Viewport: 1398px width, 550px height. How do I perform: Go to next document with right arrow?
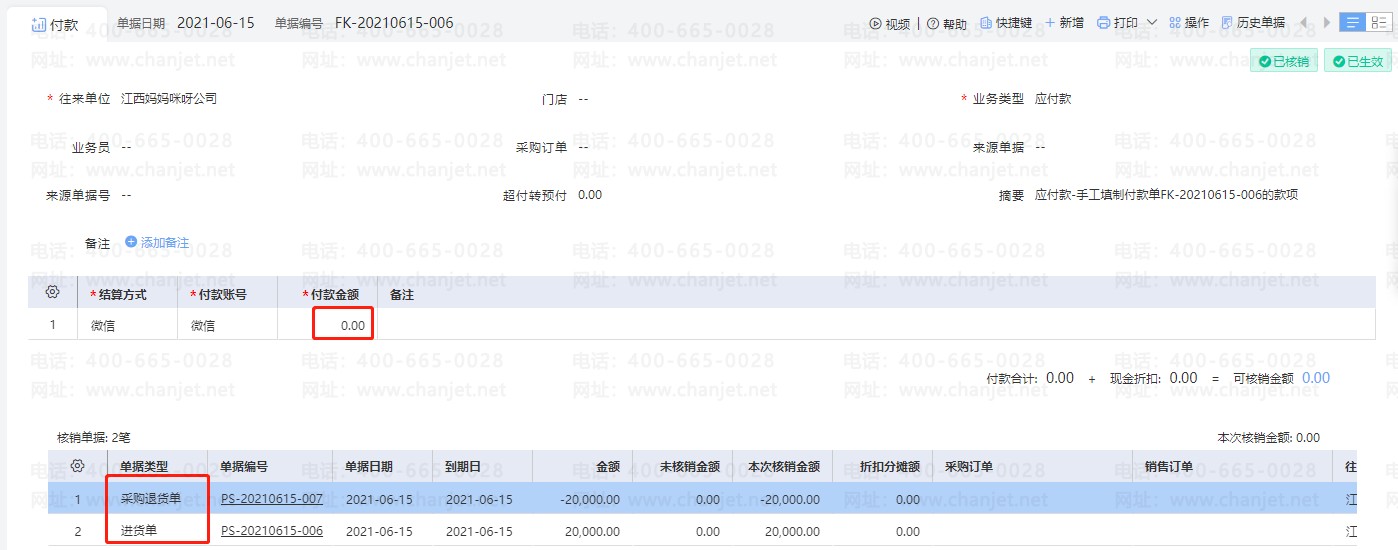coord(1327,22)
